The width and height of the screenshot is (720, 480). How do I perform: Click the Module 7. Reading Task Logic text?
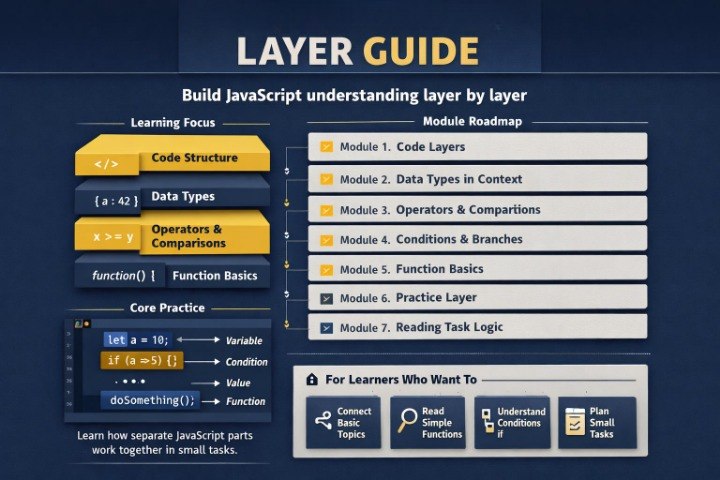click(421, 328)
